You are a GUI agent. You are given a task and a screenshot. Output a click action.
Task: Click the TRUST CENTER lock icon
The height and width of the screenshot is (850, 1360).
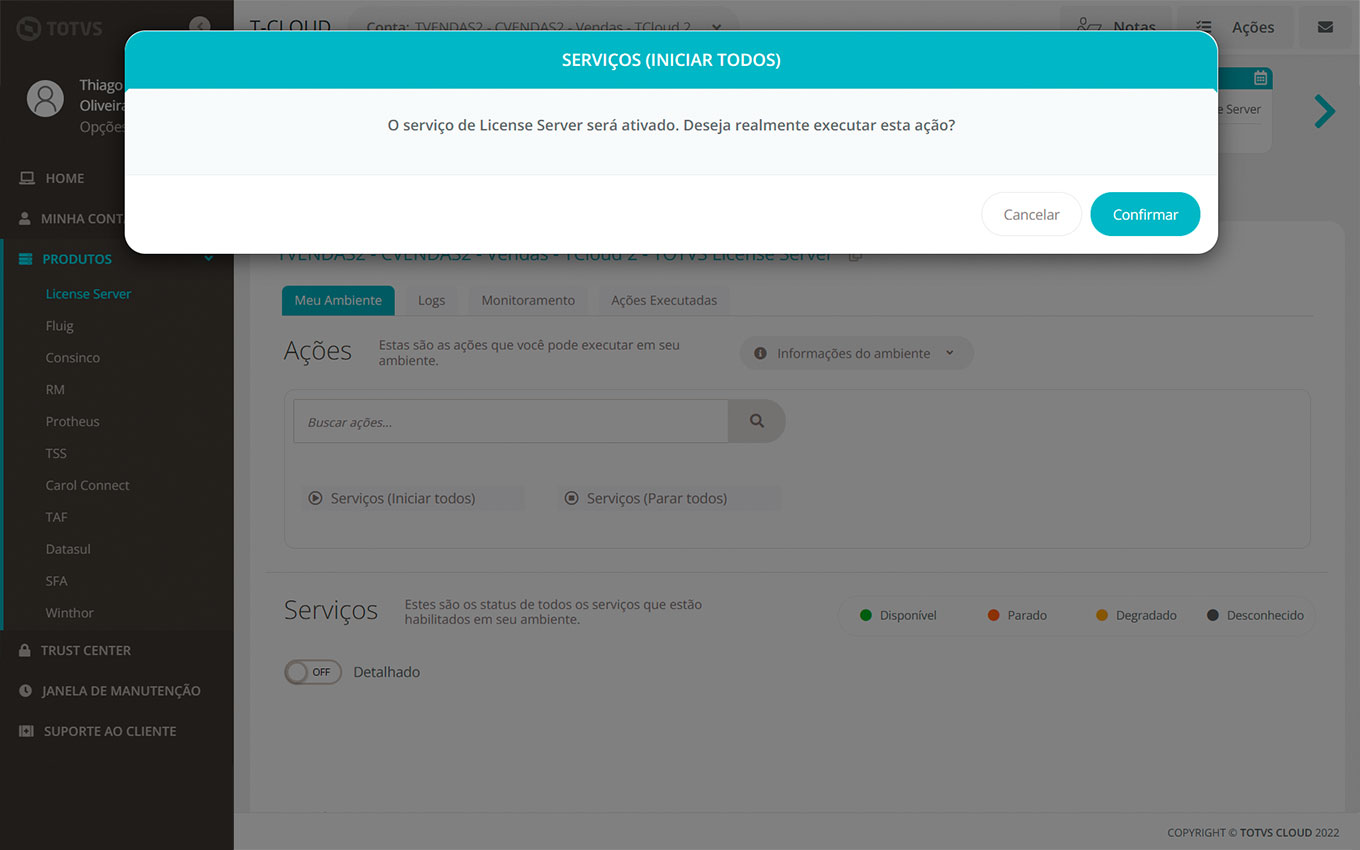(25, 650)
